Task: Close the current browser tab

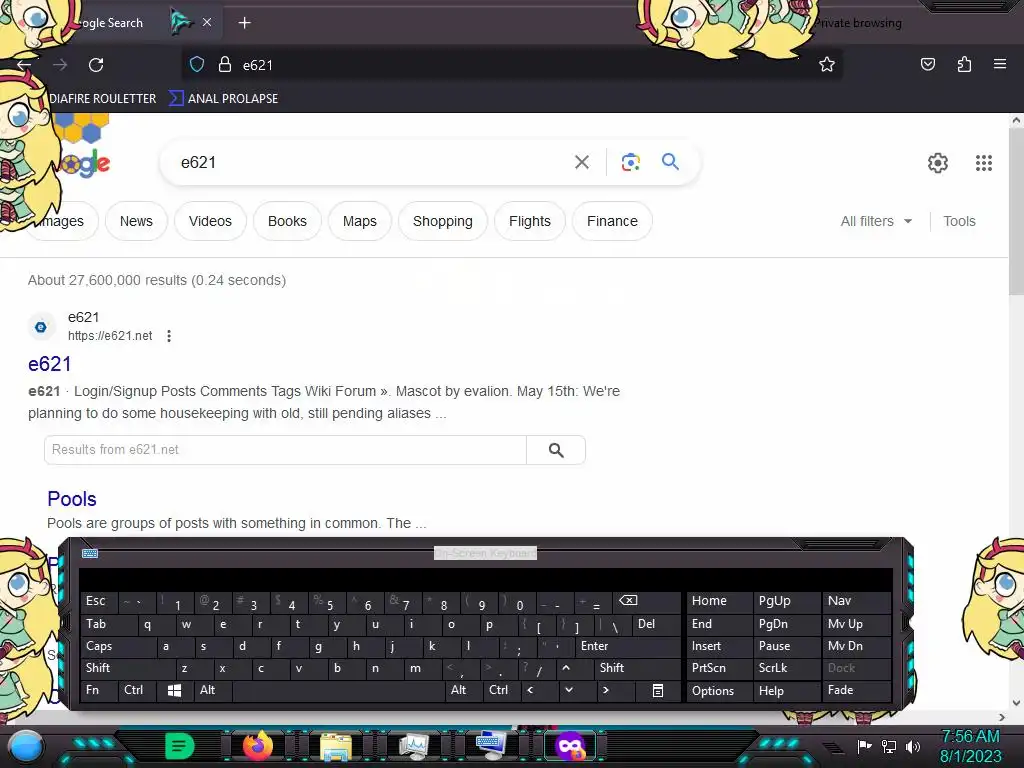Action: point(206,22)
